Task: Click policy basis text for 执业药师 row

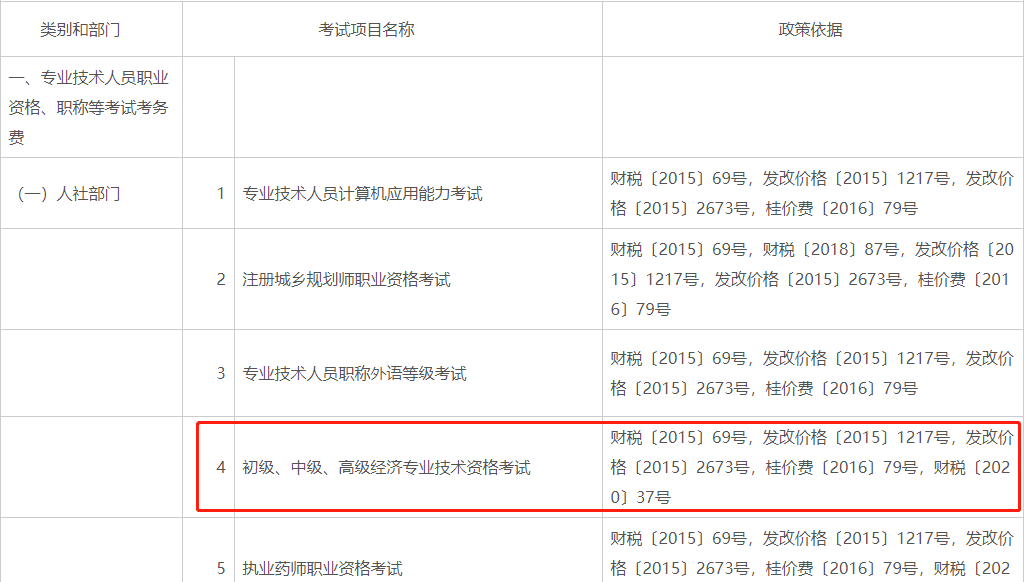Action: tap(811, 555)
